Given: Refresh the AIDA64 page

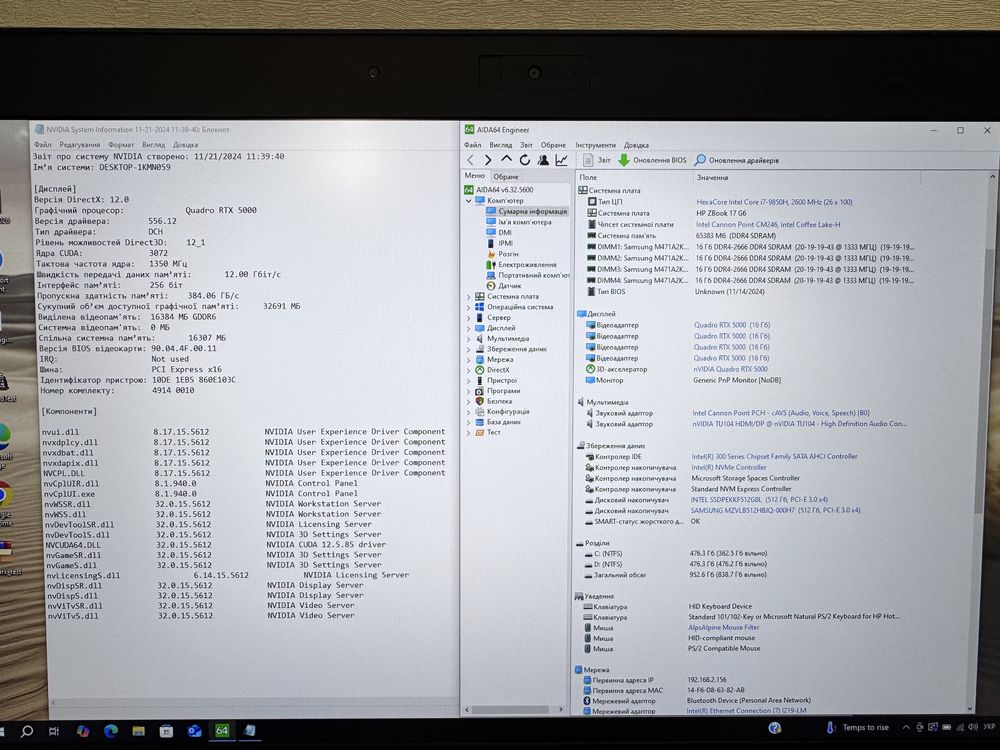Looking at the screenshot, I should coord(524,160).
